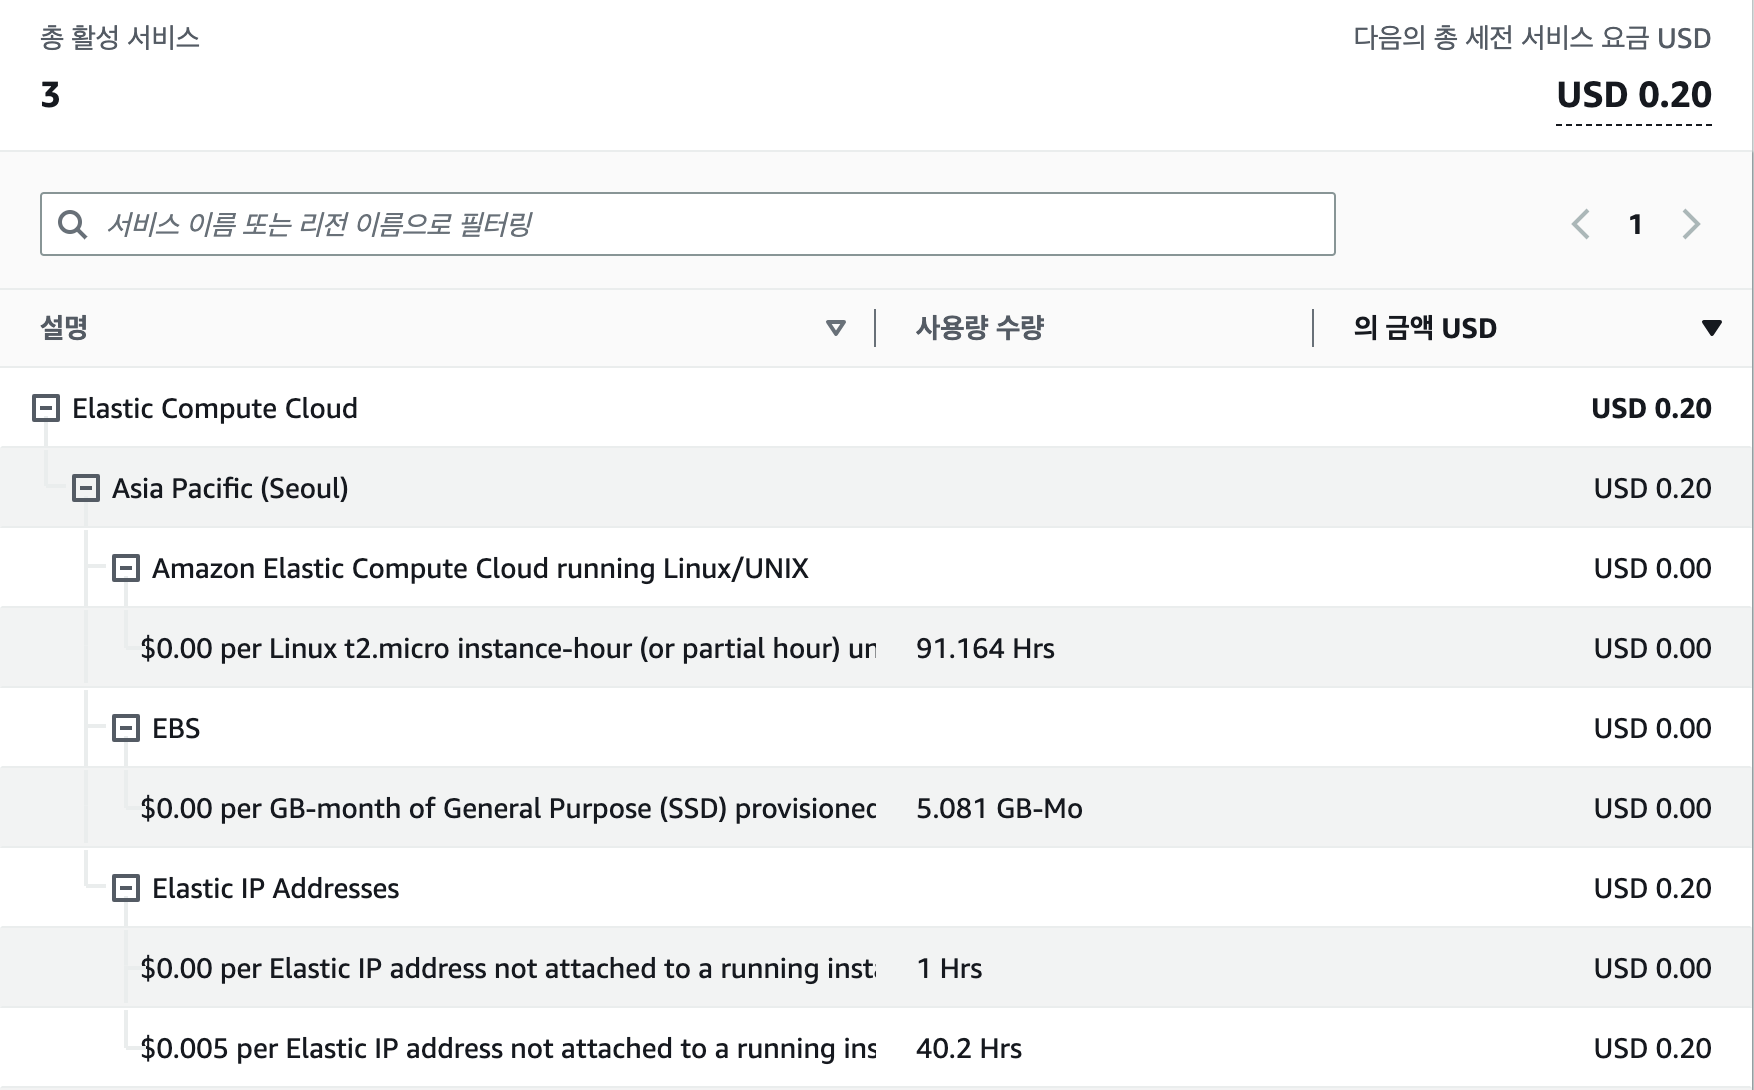Screen dimensions: 1754x1090
Task: Click total USD 0.20 dashed amount
Action: [1634, 96]
